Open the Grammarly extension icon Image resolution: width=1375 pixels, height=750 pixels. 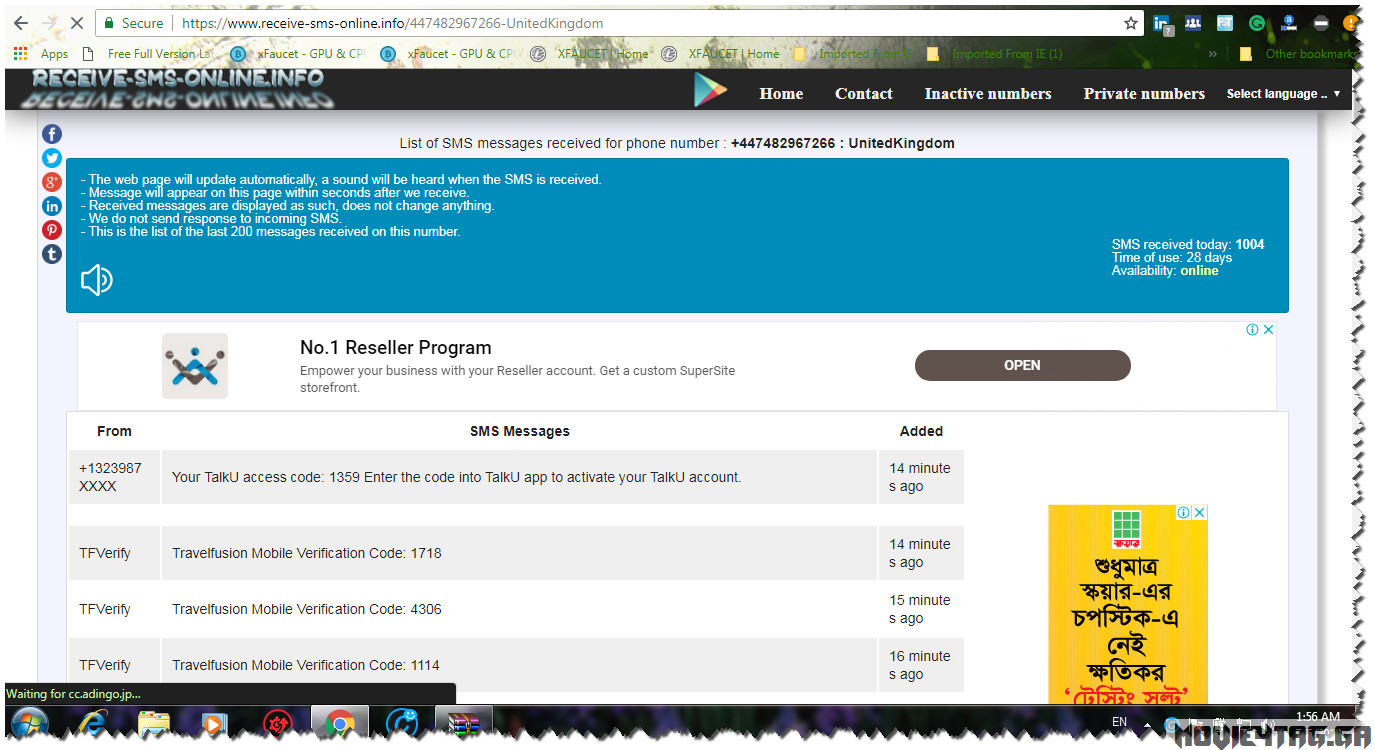click(x=1257, y=23)
